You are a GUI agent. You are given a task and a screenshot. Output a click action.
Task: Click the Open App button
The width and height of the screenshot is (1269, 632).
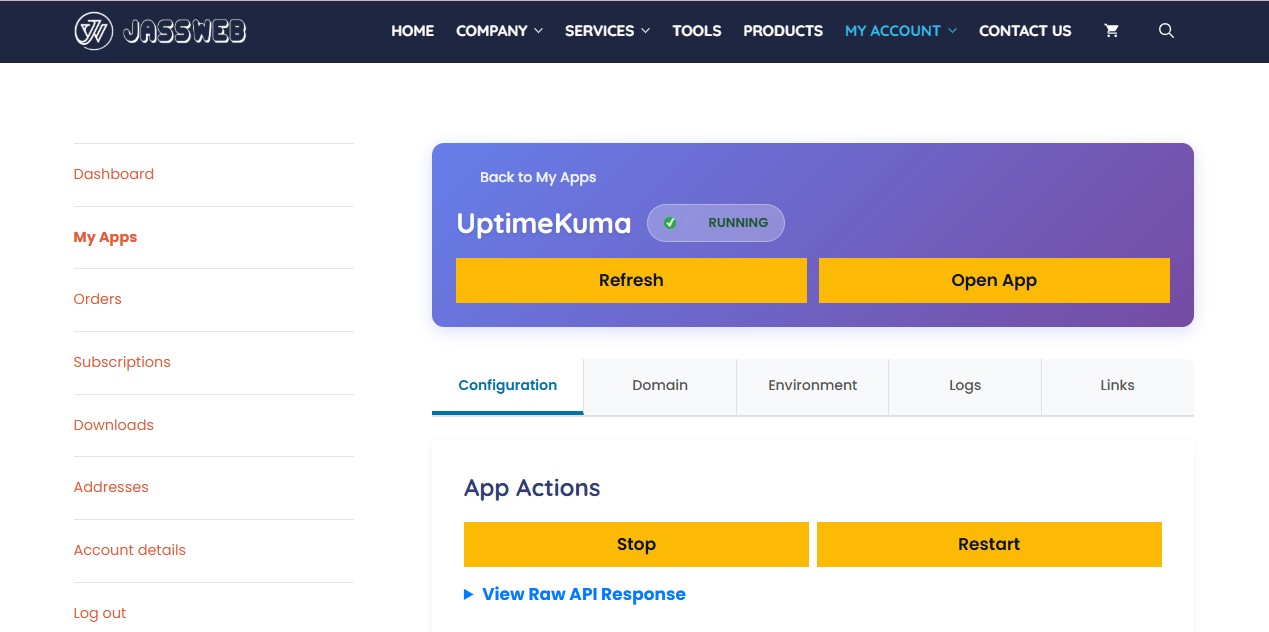click(x=994, y=280)
